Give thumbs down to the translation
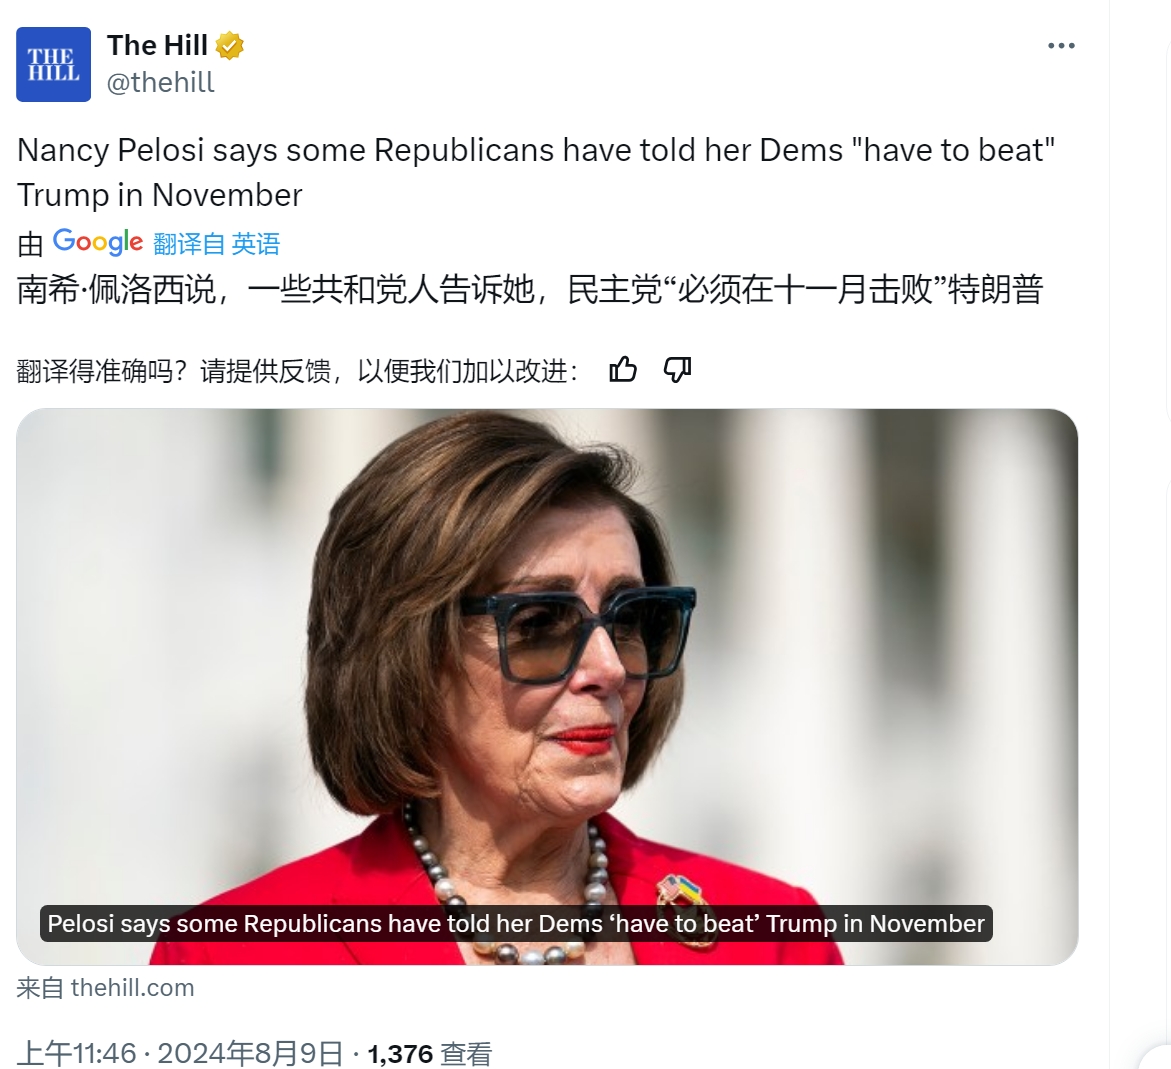 click(677, 370)
